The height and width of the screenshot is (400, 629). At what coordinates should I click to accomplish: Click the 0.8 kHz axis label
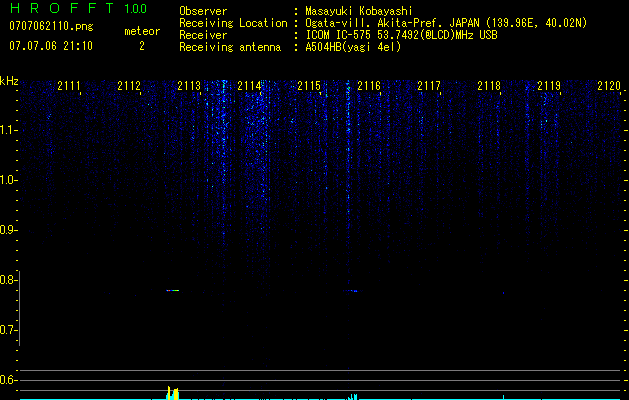pyautogui.click(x=8, y=280)
